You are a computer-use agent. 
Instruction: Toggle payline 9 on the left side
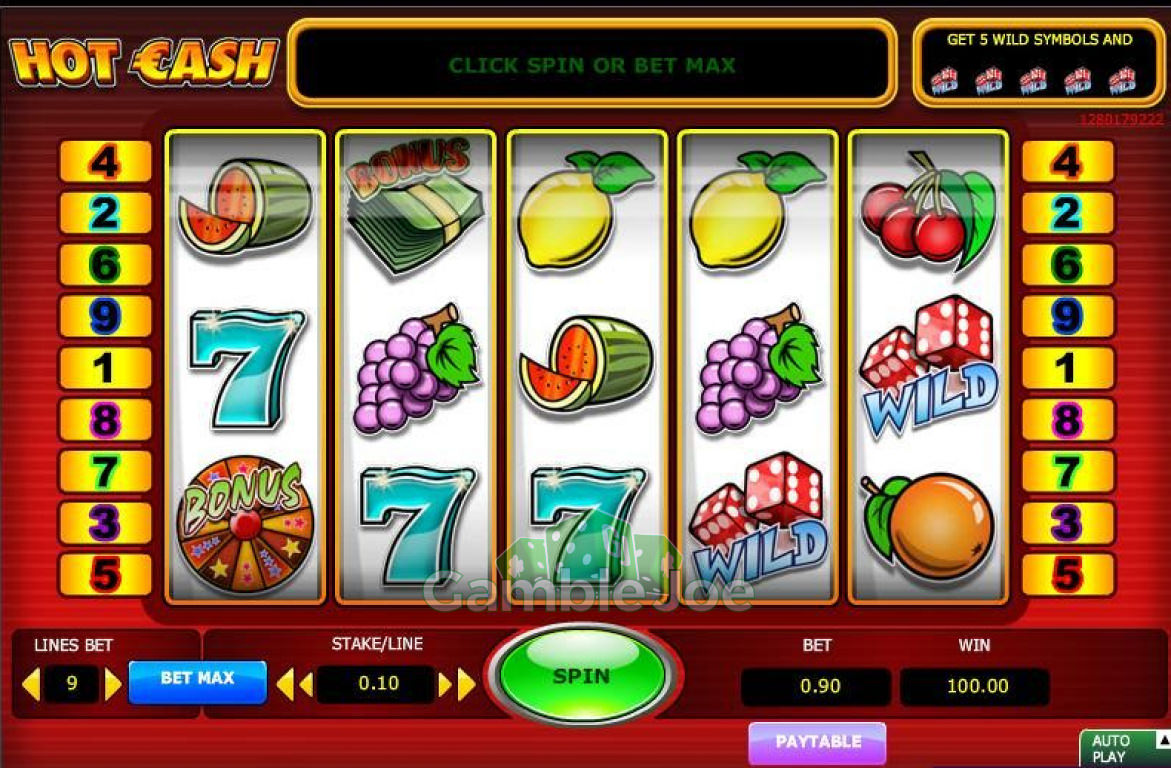point(105,316)
